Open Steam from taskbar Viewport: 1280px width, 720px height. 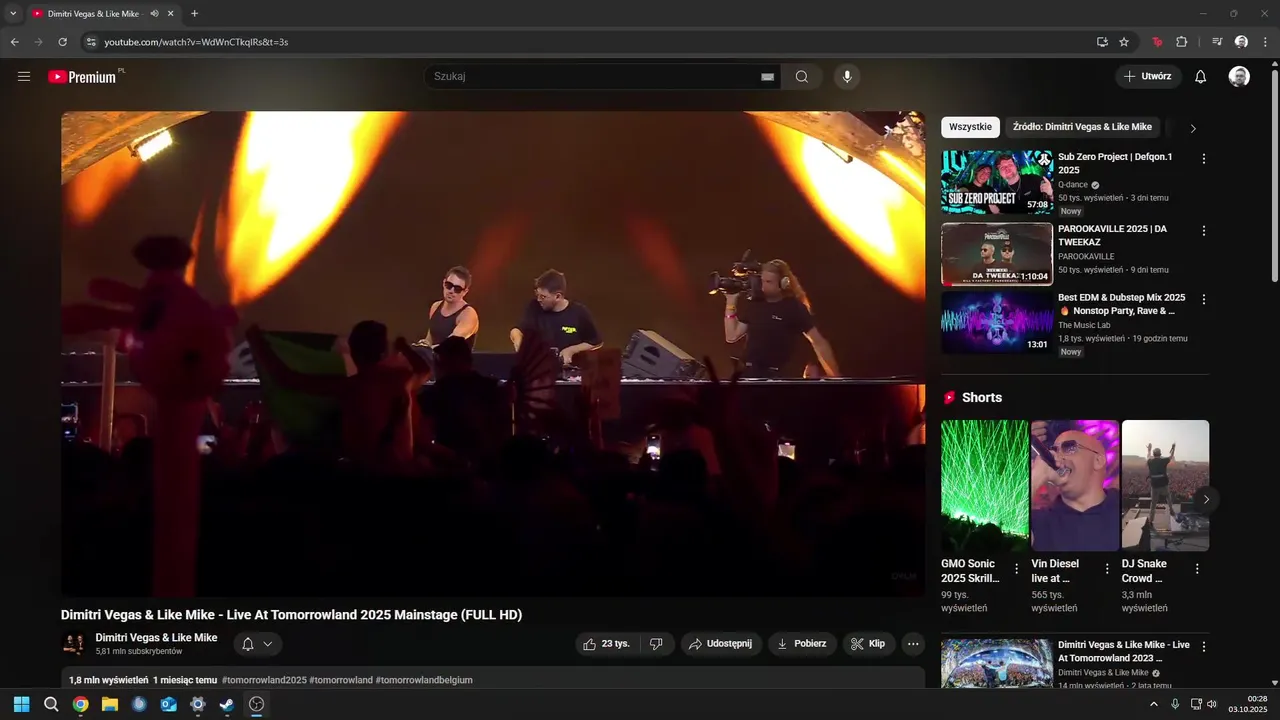tap(227, 704)
